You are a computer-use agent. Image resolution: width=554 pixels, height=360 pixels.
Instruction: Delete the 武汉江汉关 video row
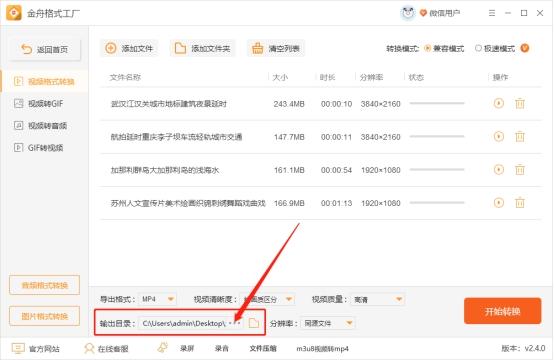tap(520, 104)
